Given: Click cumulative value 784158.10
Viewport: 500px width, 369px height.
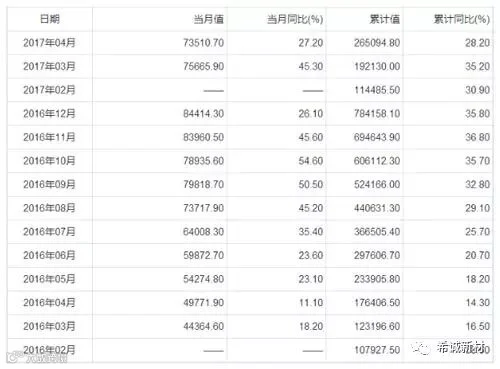Looking at the screenshot, I should (x=377, y=114).
